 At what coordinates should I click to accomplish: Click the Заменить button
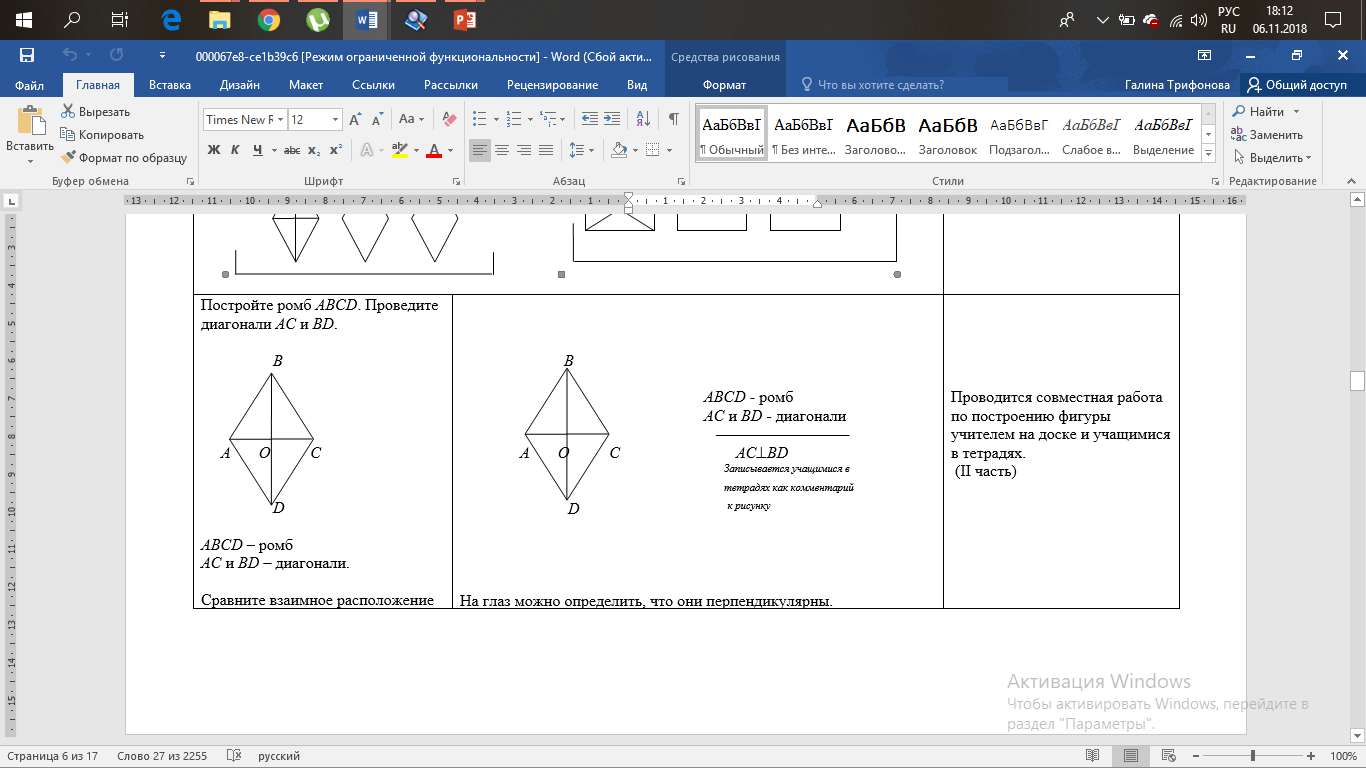coord(1267,134)
